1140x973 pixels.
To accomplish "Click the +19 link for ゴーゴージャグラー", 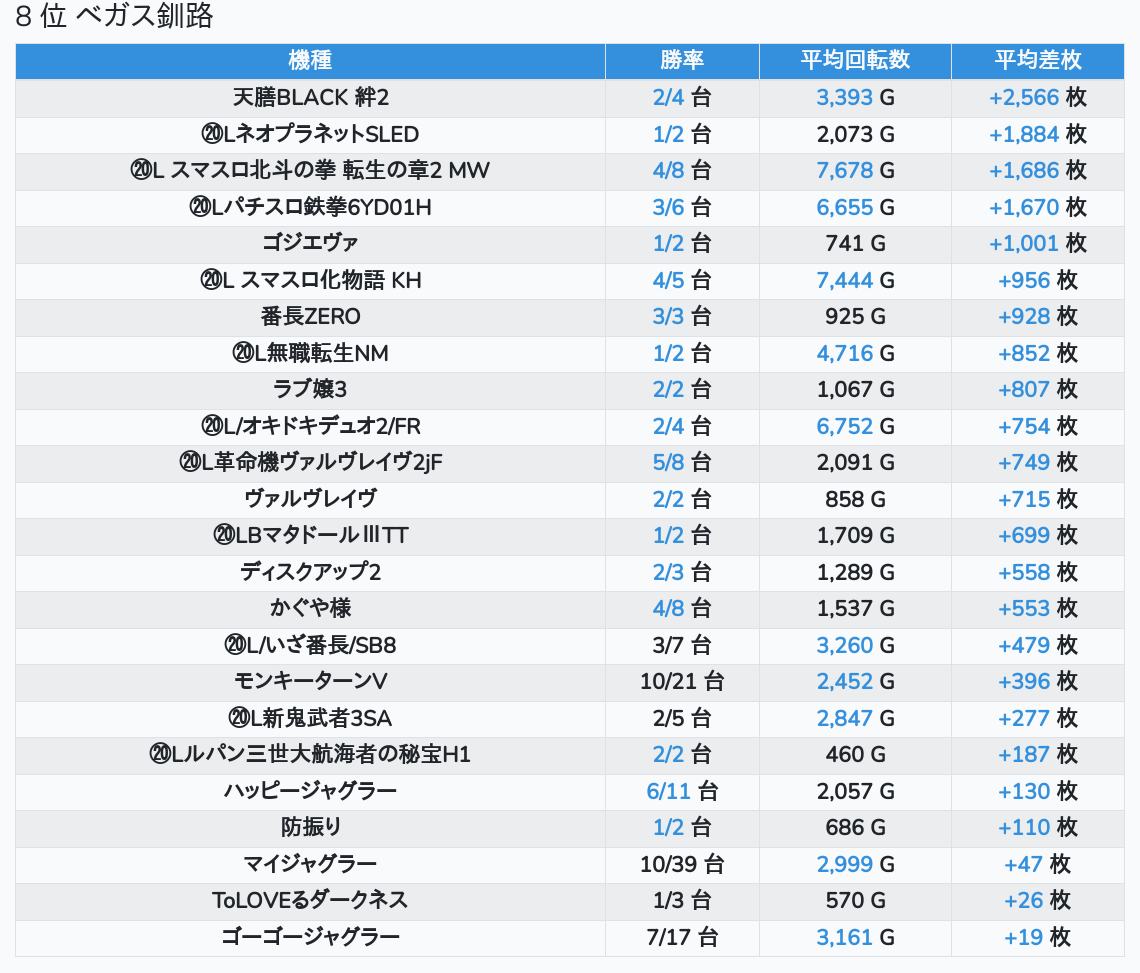I will coord(1023,938).
